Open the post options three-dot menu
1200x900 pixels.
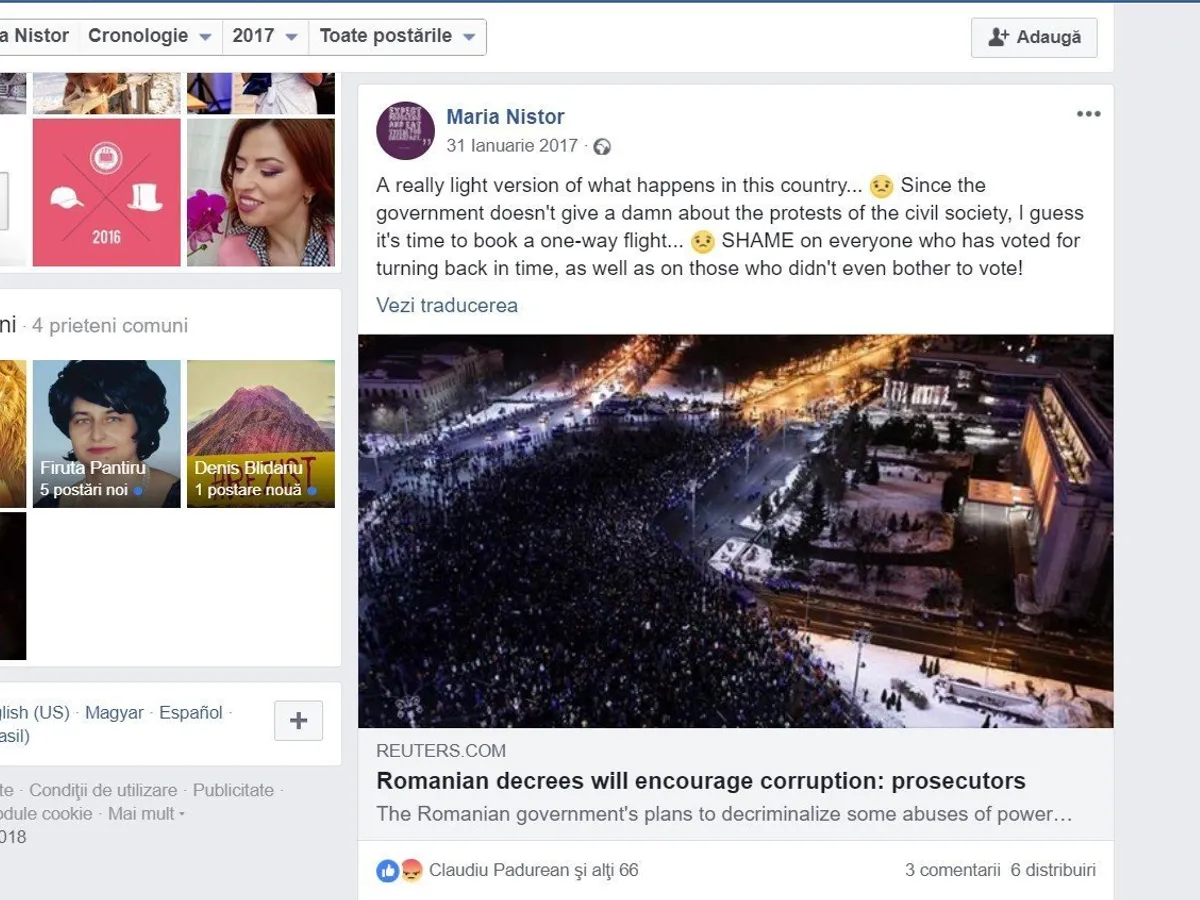[x=1088, y=114]
